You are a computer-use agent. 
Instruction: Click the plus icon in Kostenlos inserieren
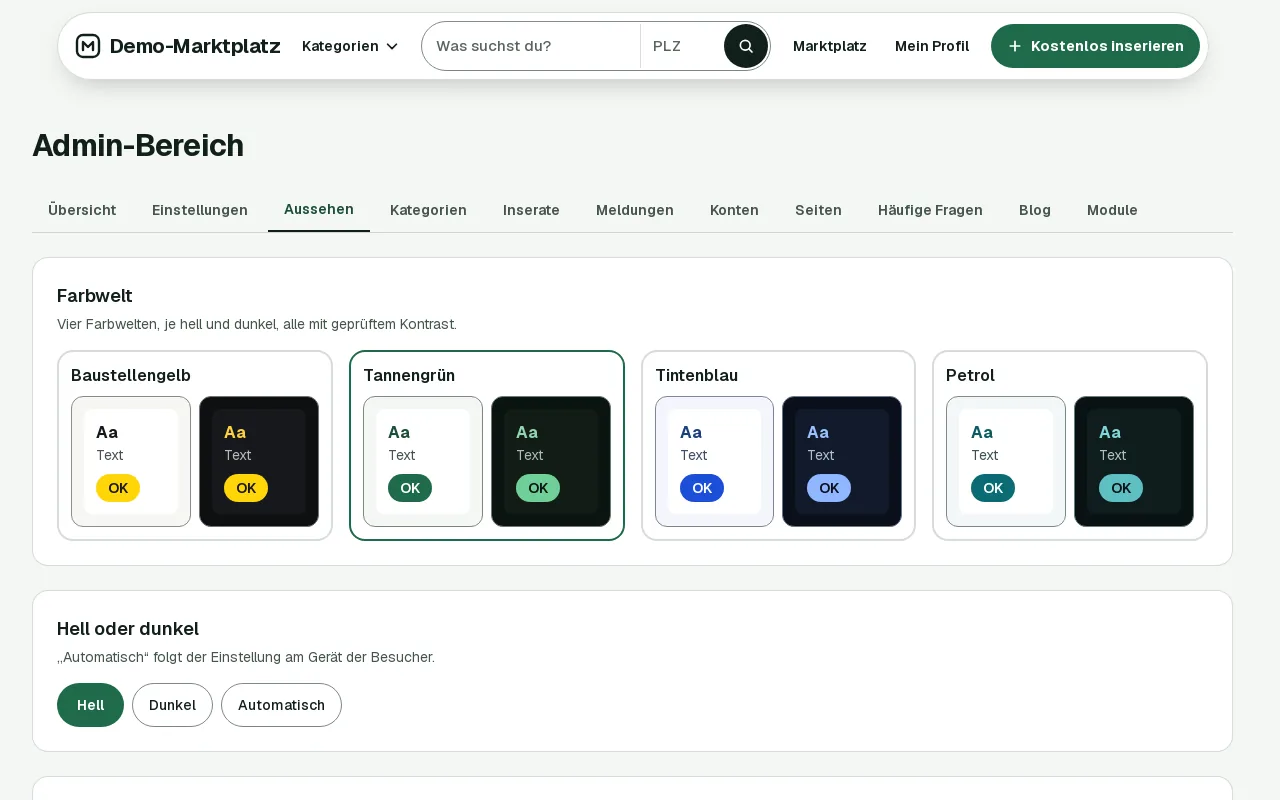(1015, 46)
